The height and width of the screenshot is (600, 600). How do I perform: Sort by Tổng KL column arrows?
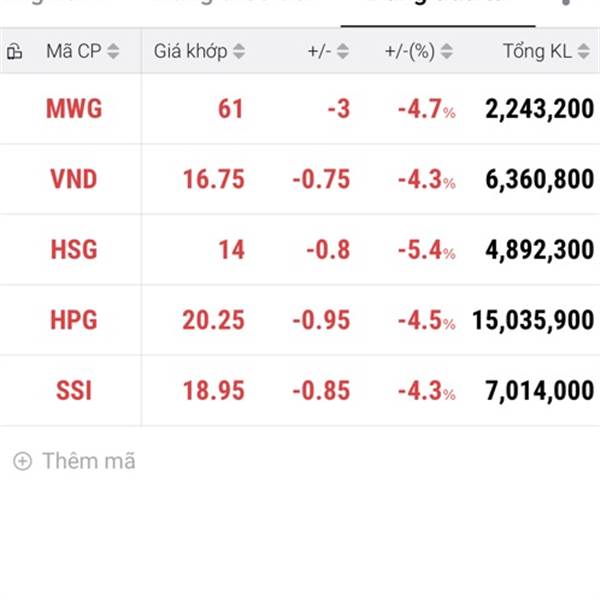583,51
